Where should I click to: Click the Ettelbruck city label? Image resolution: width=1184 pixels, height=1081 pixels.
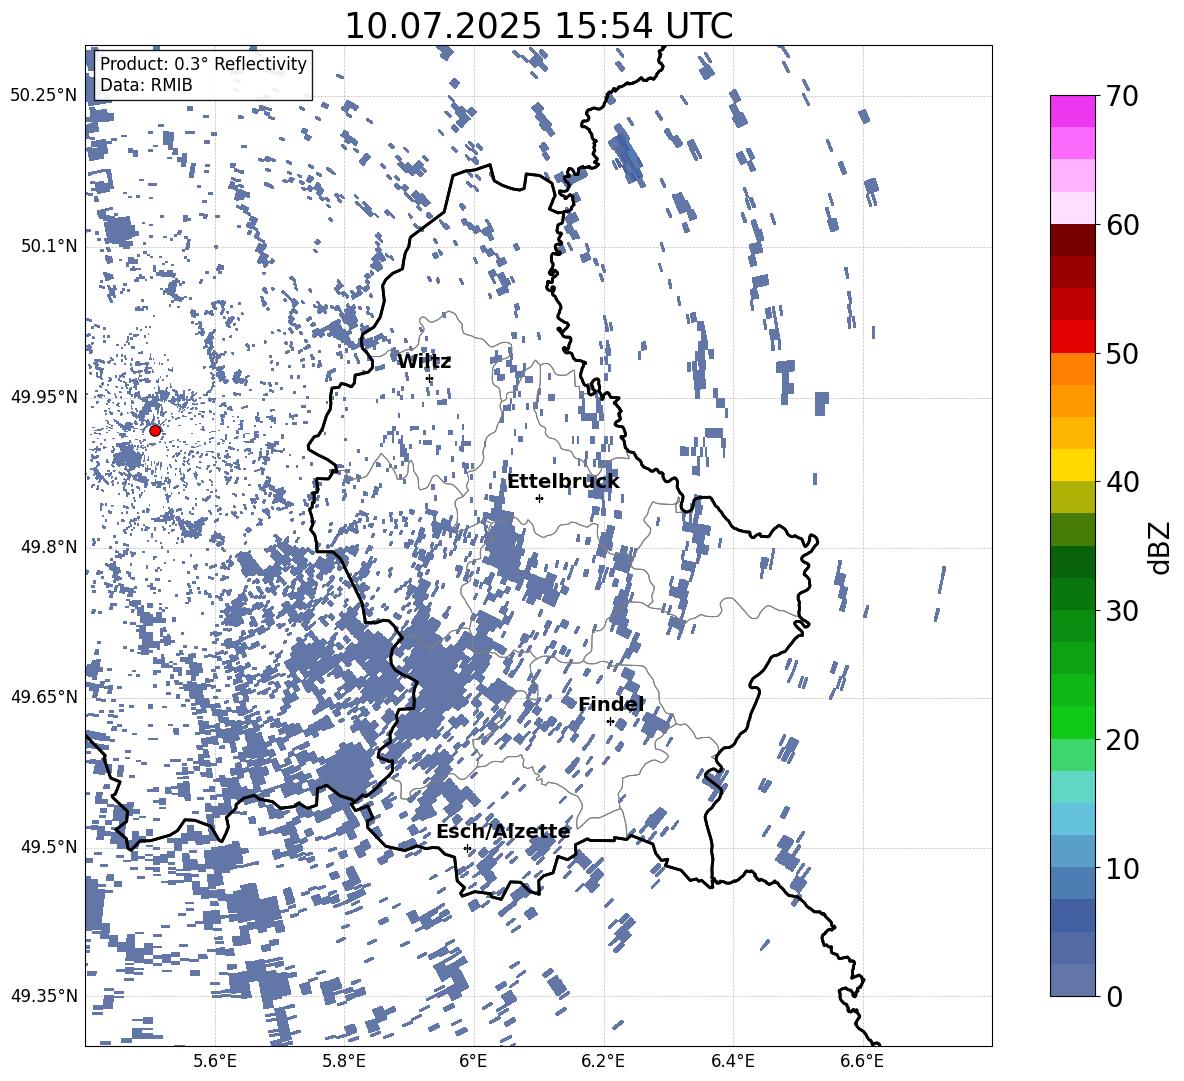[563, 482]
